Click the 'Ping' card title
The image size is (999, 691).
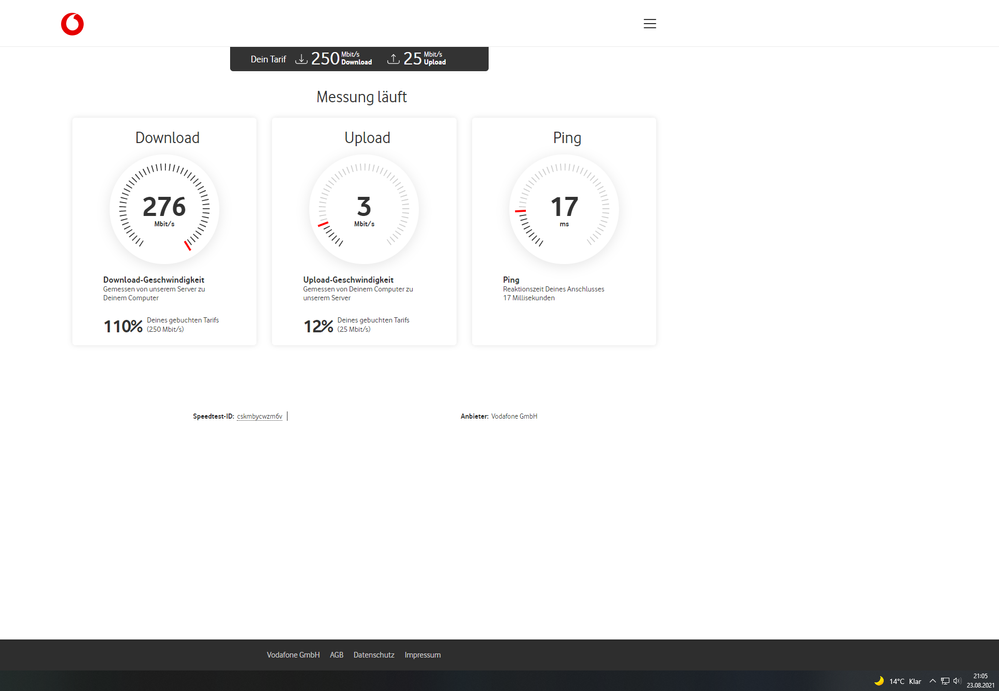pos(567,138)
